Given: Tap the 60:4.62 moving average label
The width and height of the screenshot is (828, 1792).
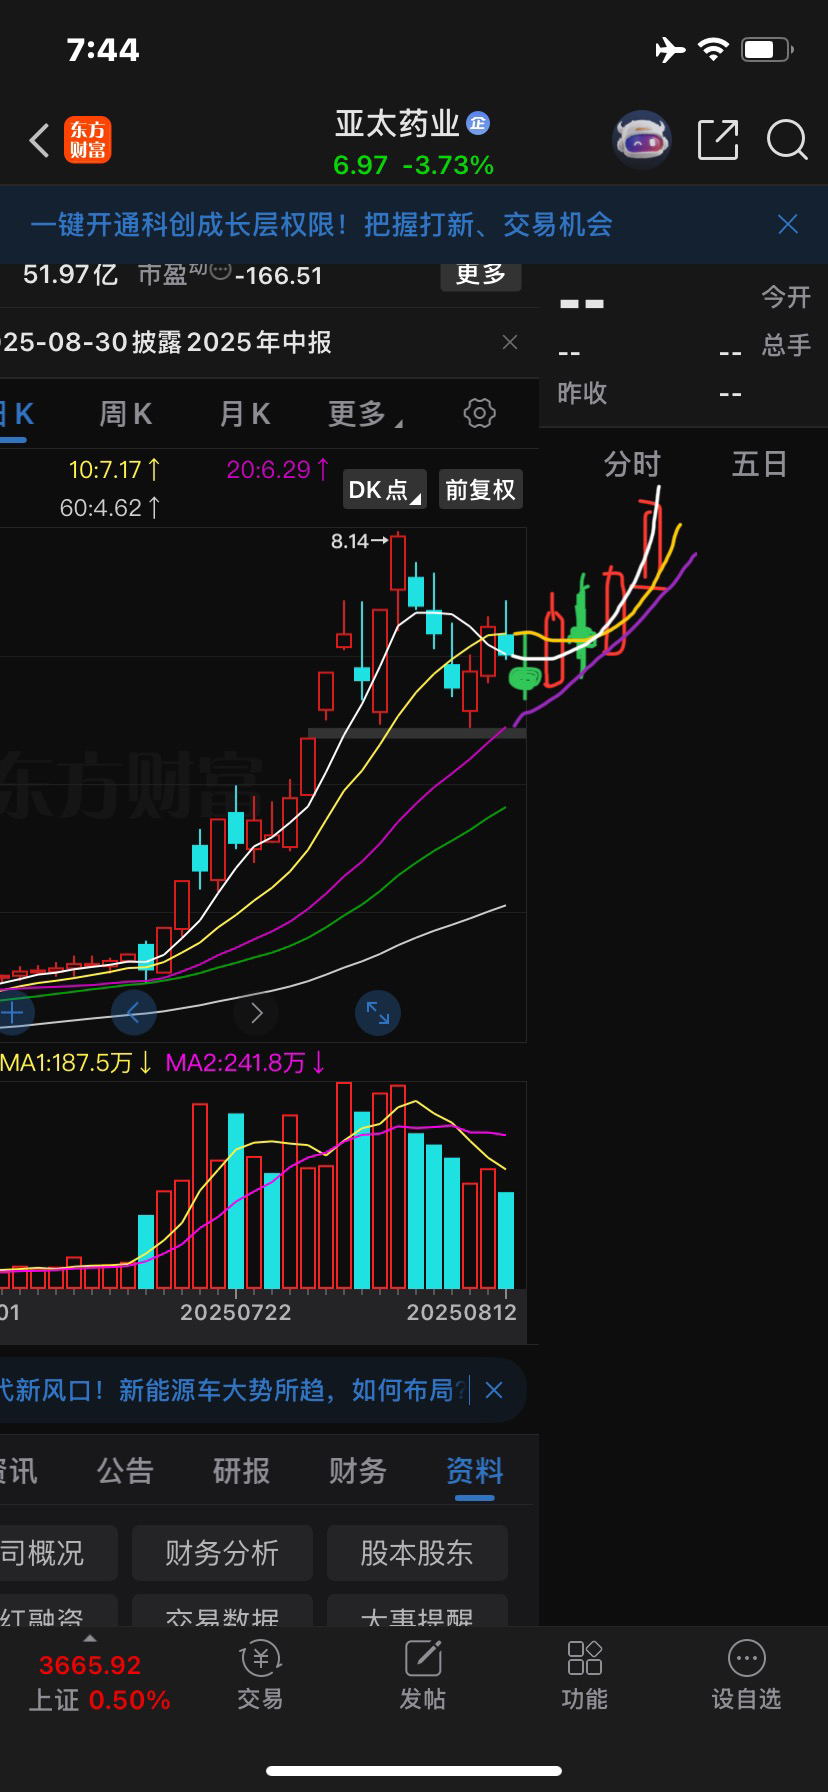Looking at the screenshot, I should click(x=110, y=508).
